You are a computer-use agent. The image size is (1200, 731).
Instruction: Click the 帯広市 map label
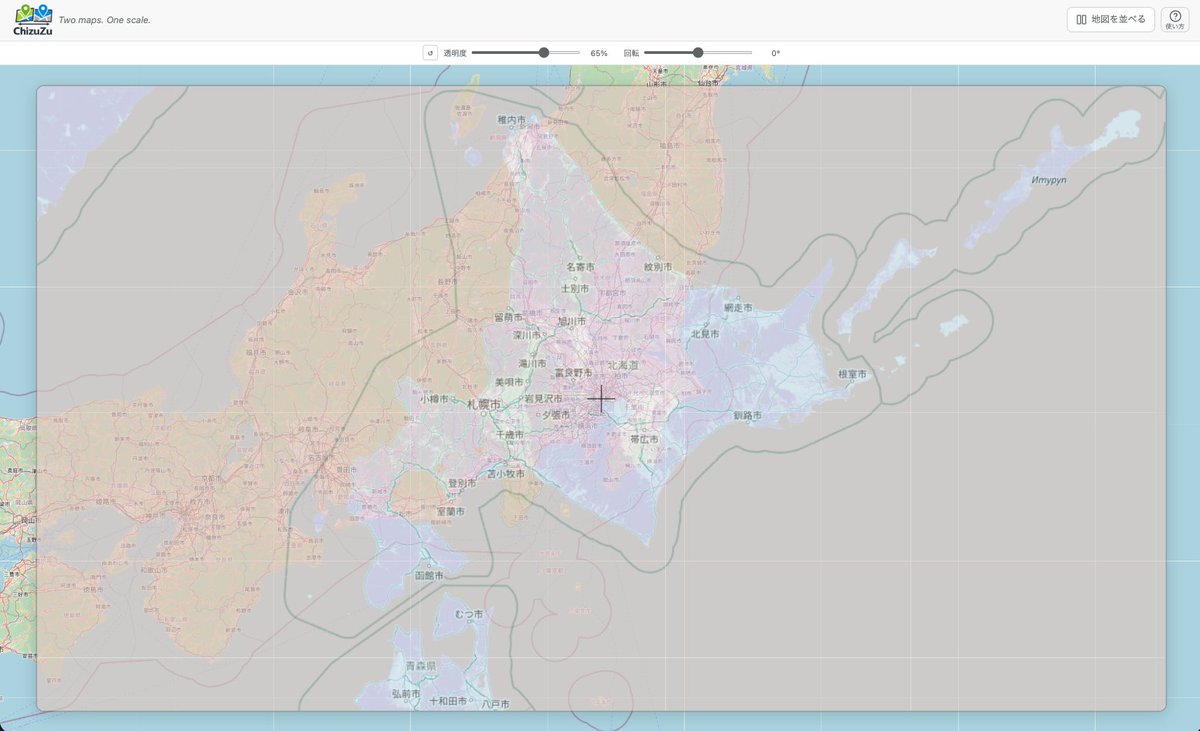(x=644, y=439)
